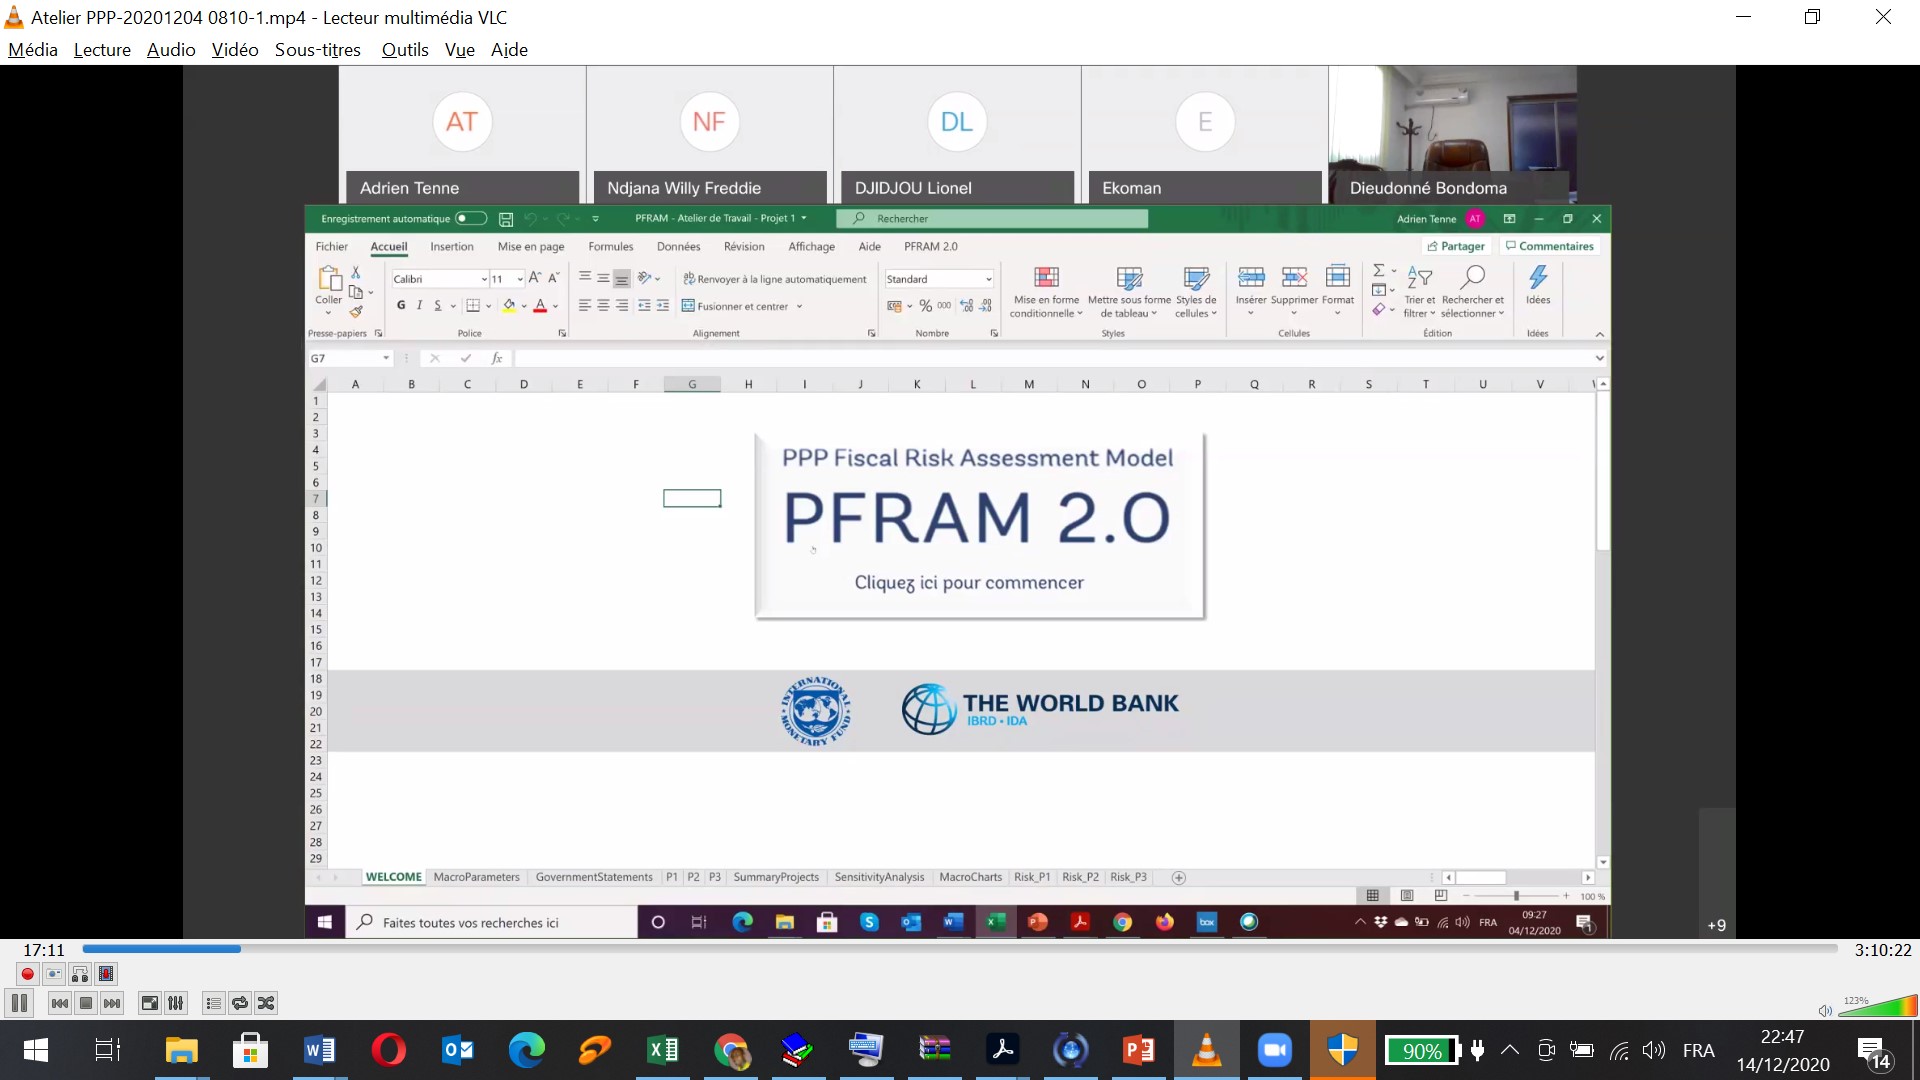Open the VLC Outils menu
1920x1080 pixels.
click(405, 50)
